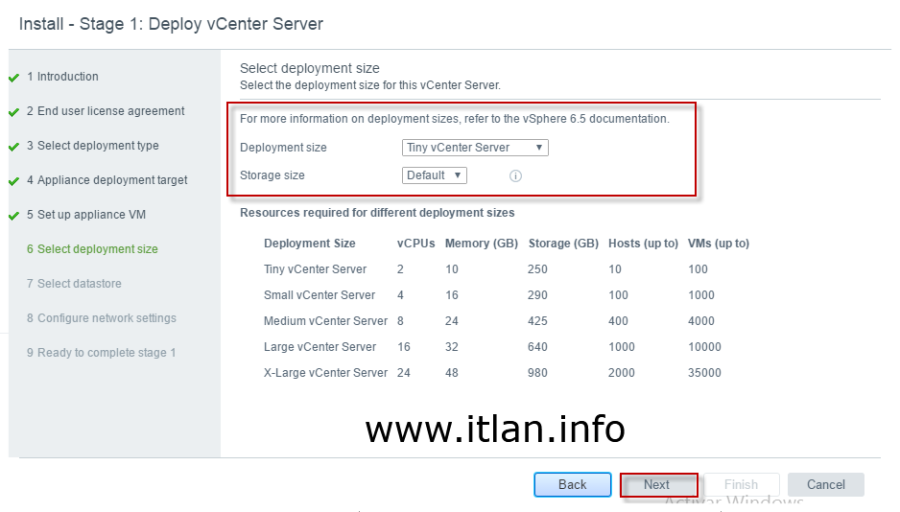900x512 pixels.
Task: Select step 6 Select deployment size
Action: pyautogui.click(x=91, y=249)
